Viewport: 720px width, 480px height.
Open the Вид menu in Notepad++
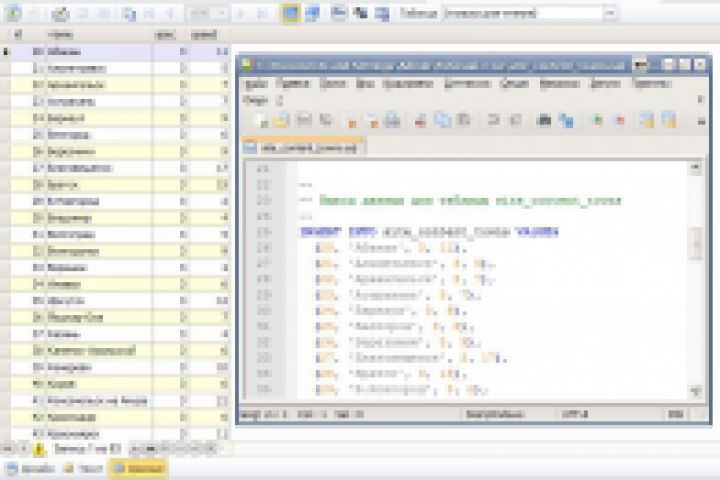pos(365,84)
